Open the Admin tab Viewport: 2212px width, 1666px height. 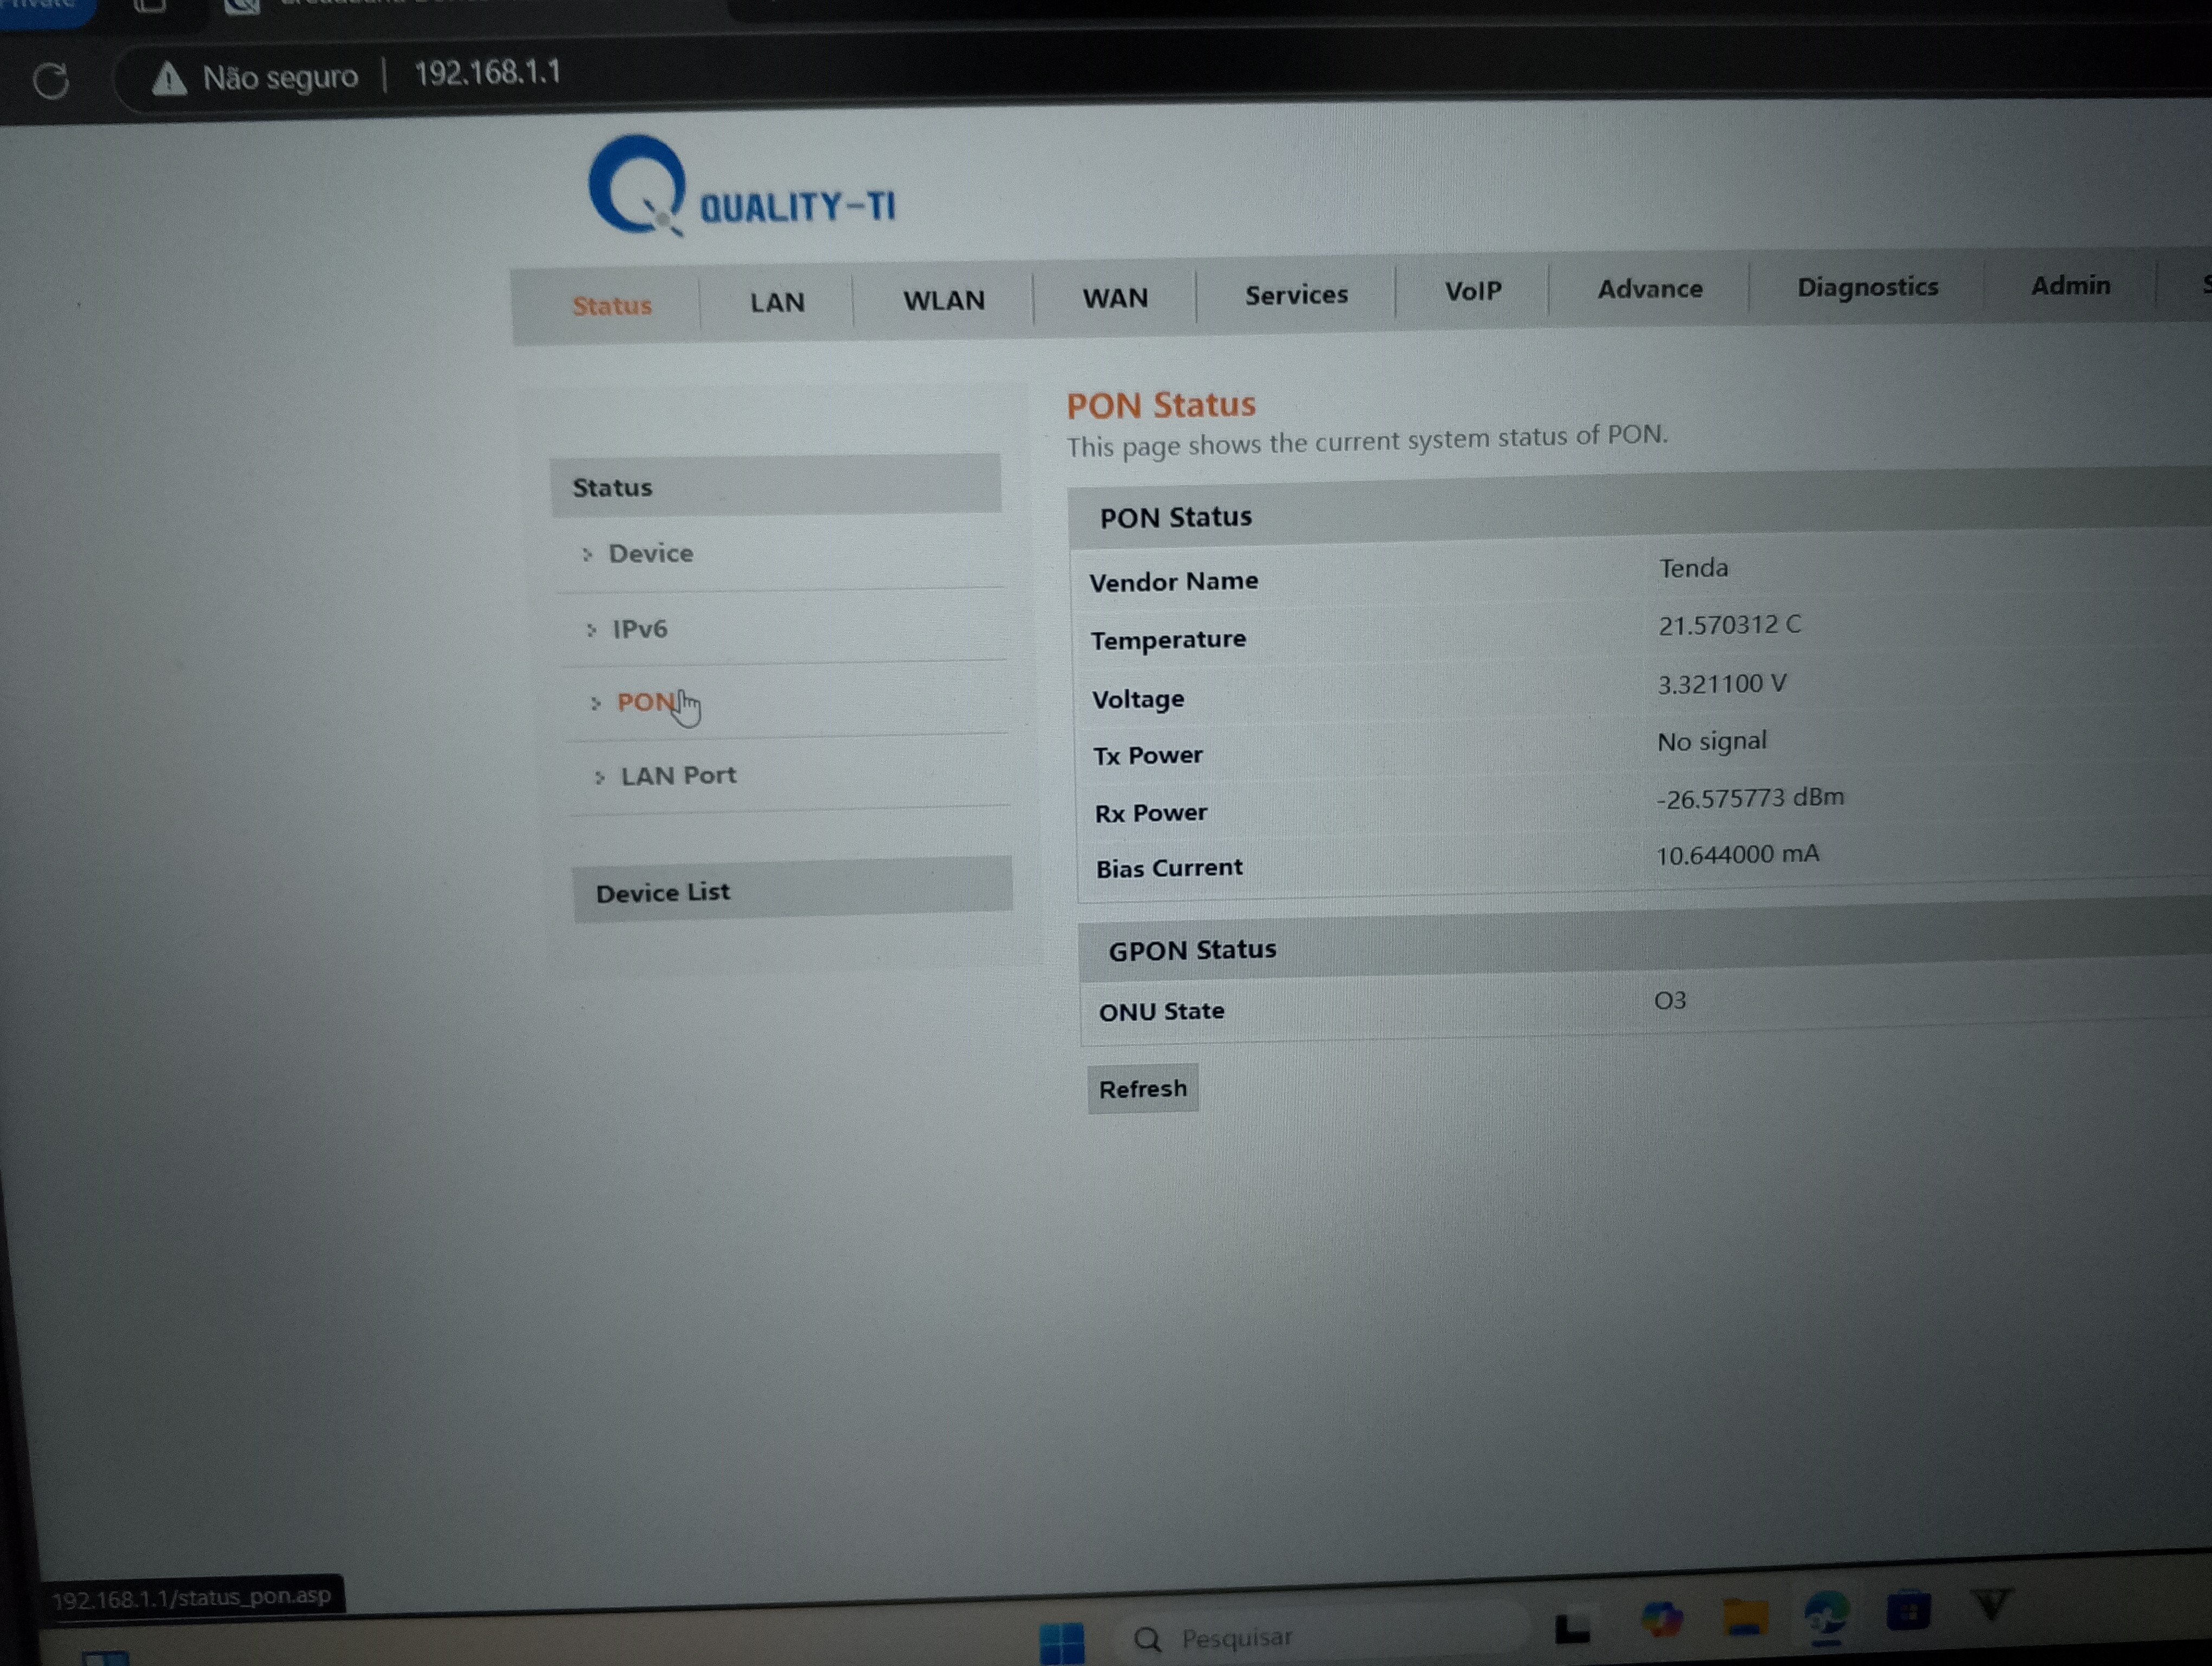click(x=2070, y=286)
